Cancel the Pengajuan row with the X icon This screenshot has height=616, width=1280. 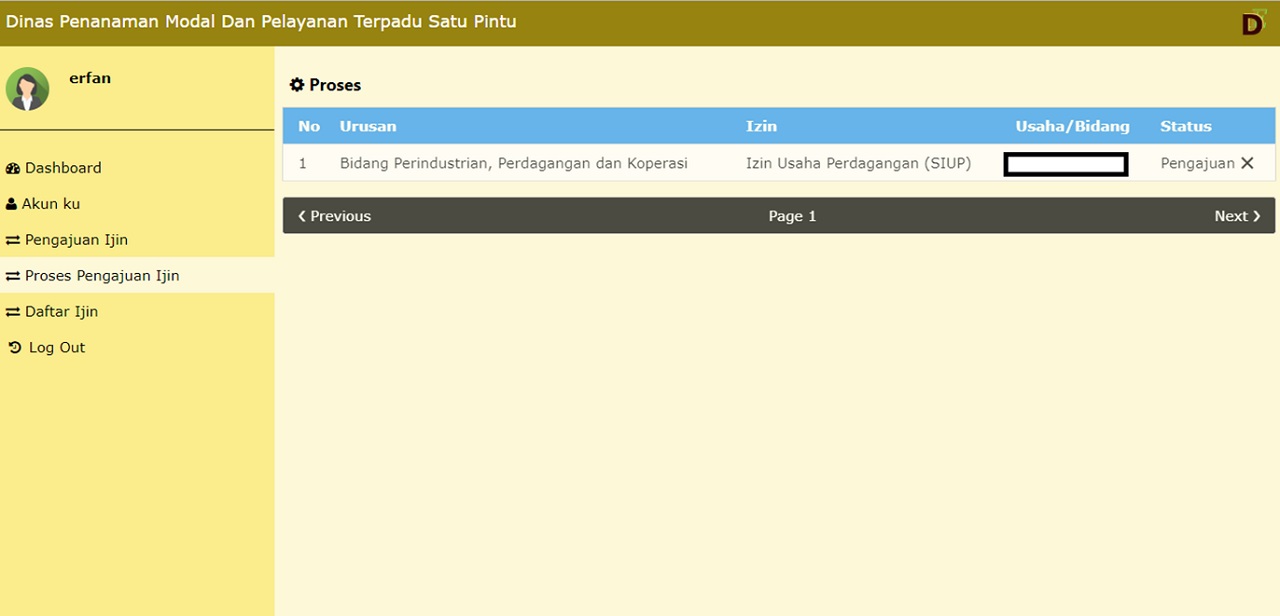(1247, 163)
